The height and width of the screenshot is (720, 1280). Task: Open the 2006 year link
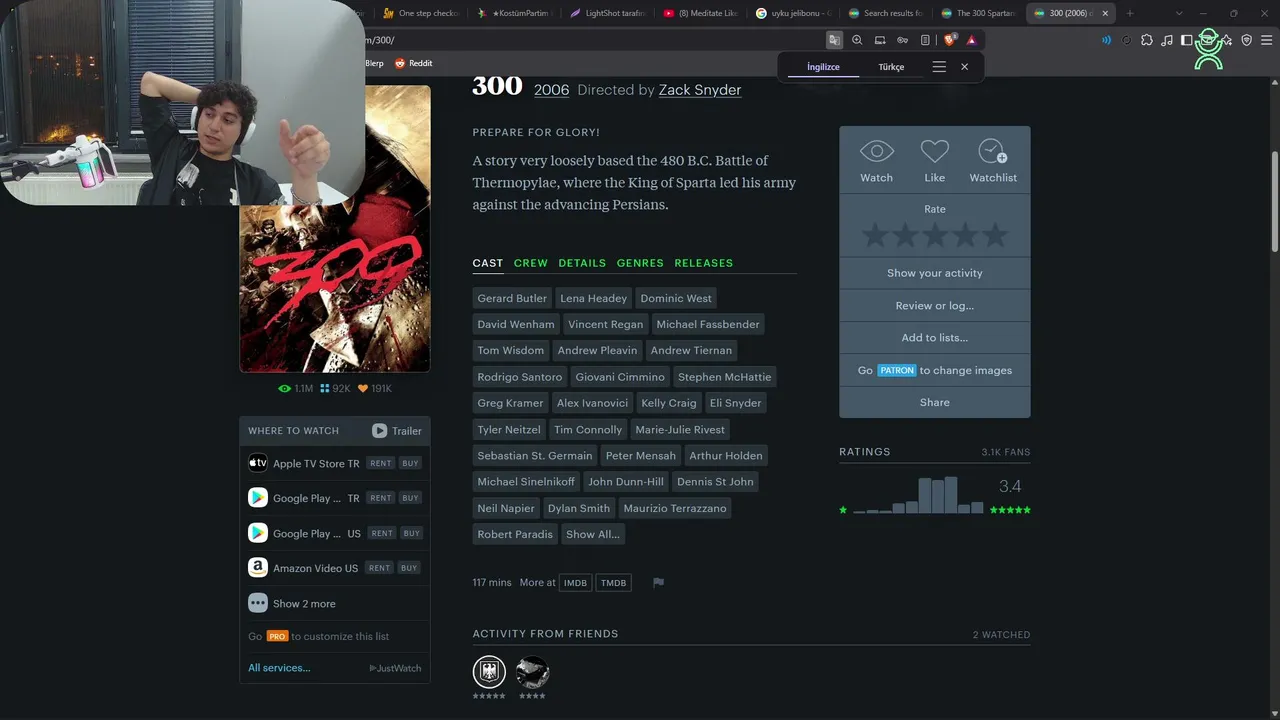(552, 90)
